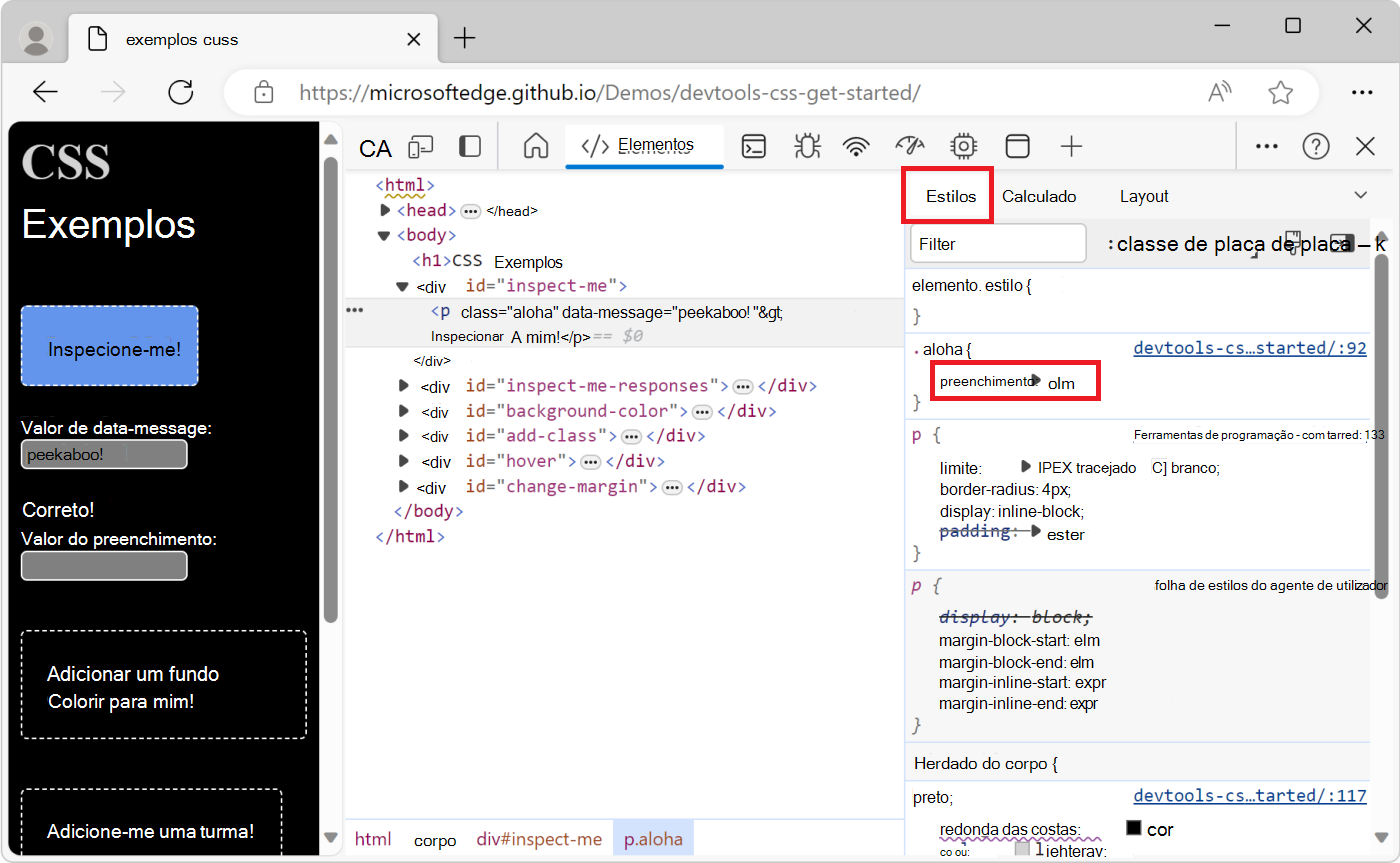Click the Filter field in Estilos
This screenshot has width=1400, height=863.
point(998,243)
